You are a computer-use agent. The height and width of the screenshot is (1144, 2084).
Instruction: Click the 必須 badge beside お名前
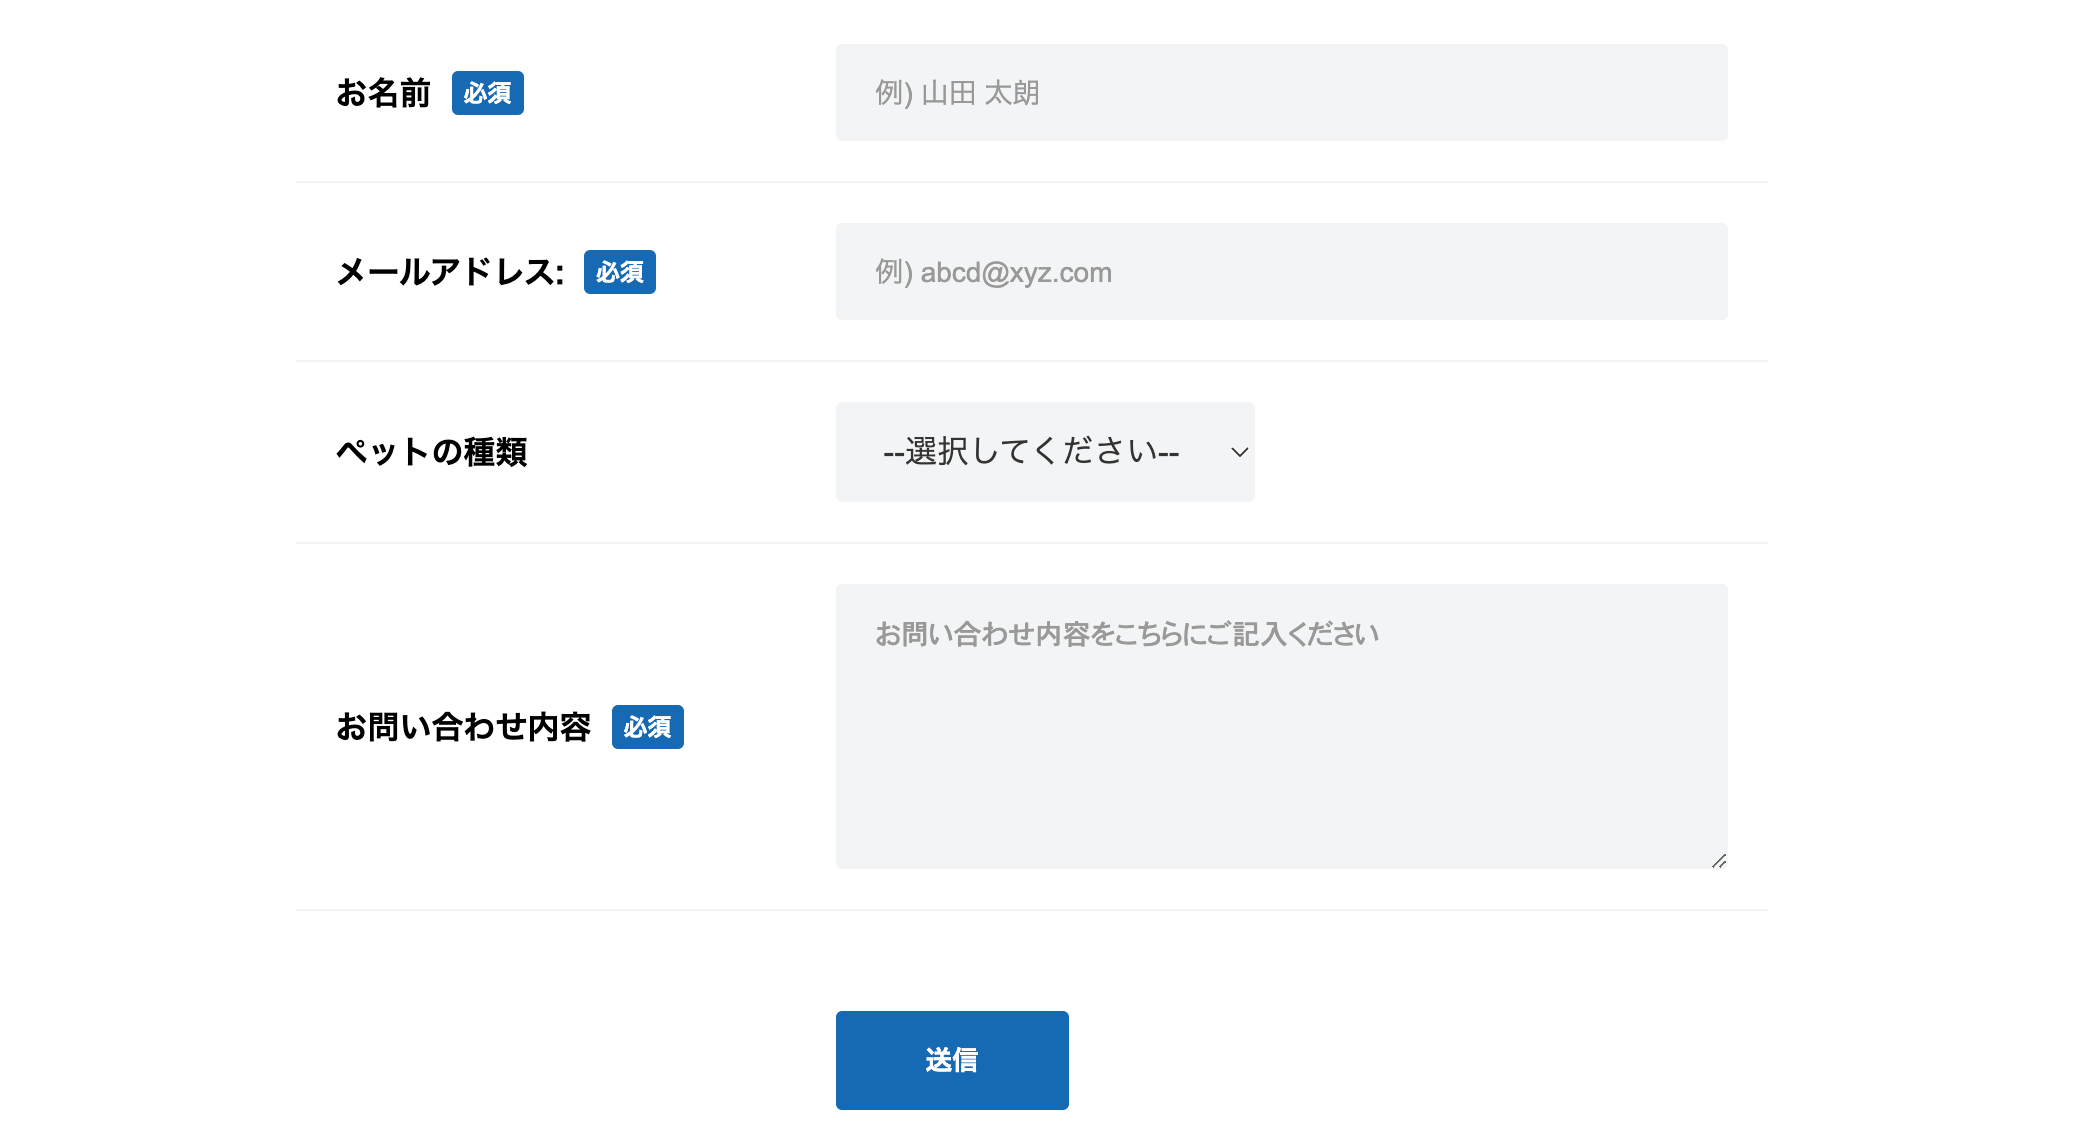point(488,93)
